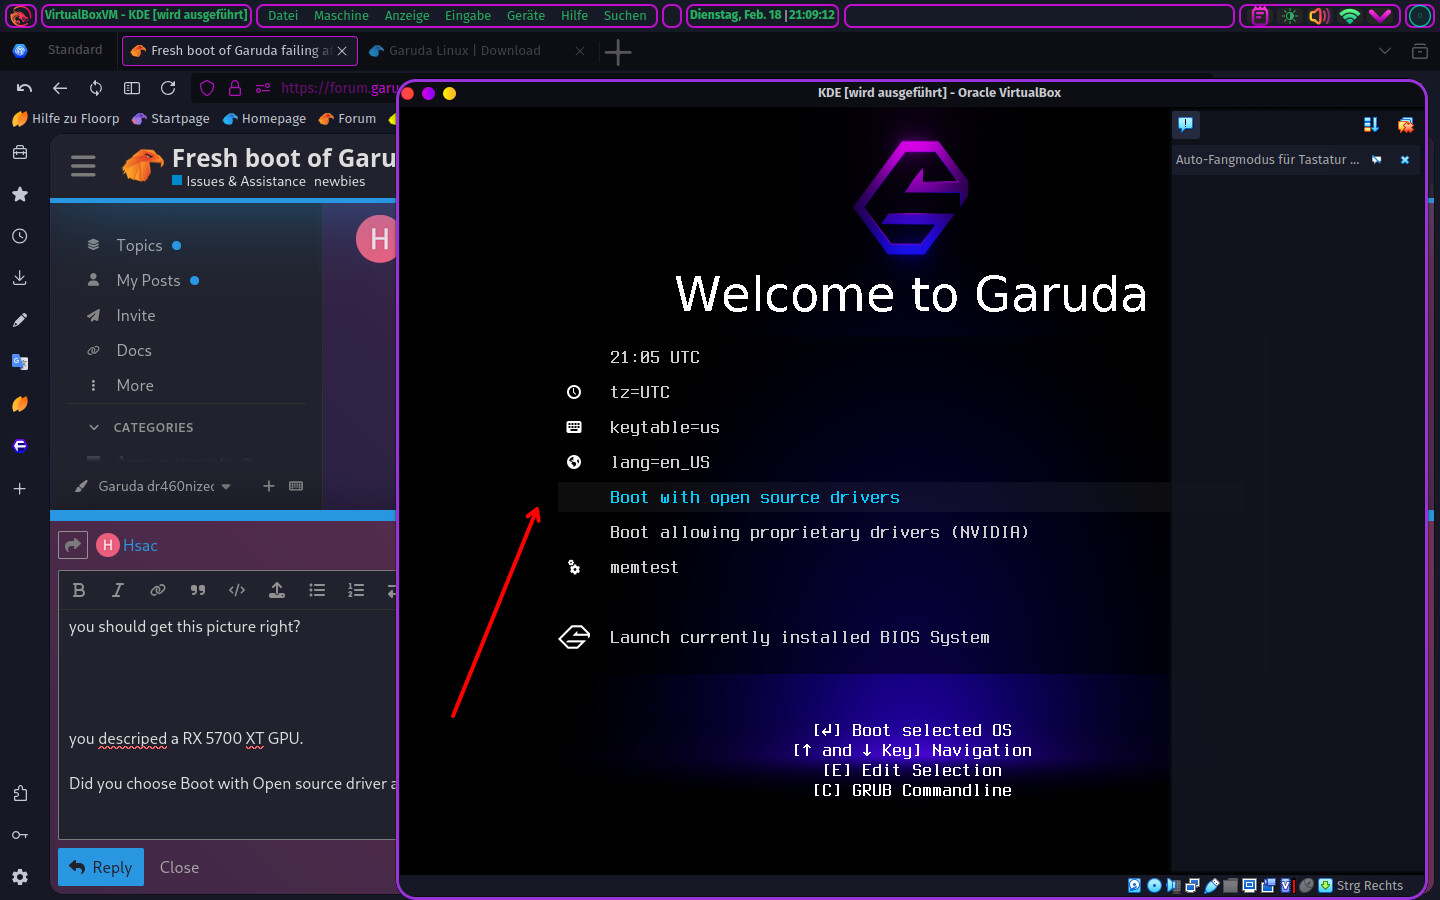Click in the reply text area
Viewport: 1440px width, 900px height.
(x=228, y=724)
